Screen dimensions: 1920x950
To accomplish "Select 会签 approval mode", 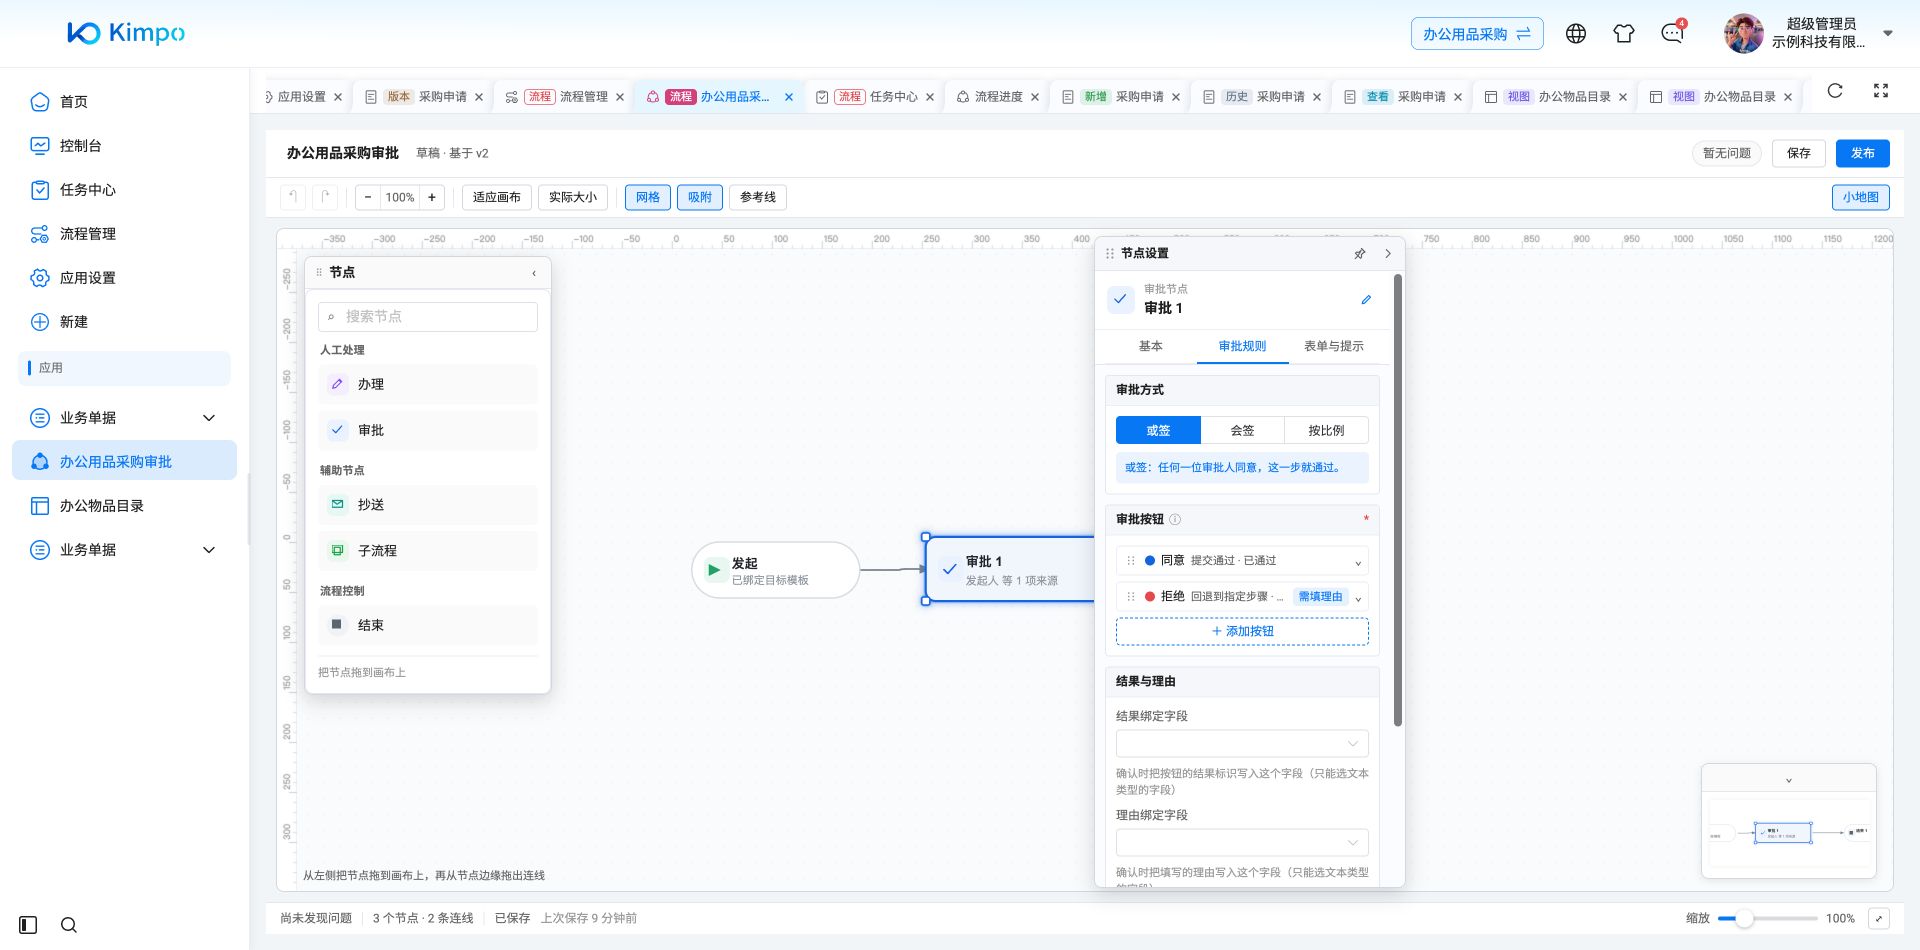I will coord(1242,430).
